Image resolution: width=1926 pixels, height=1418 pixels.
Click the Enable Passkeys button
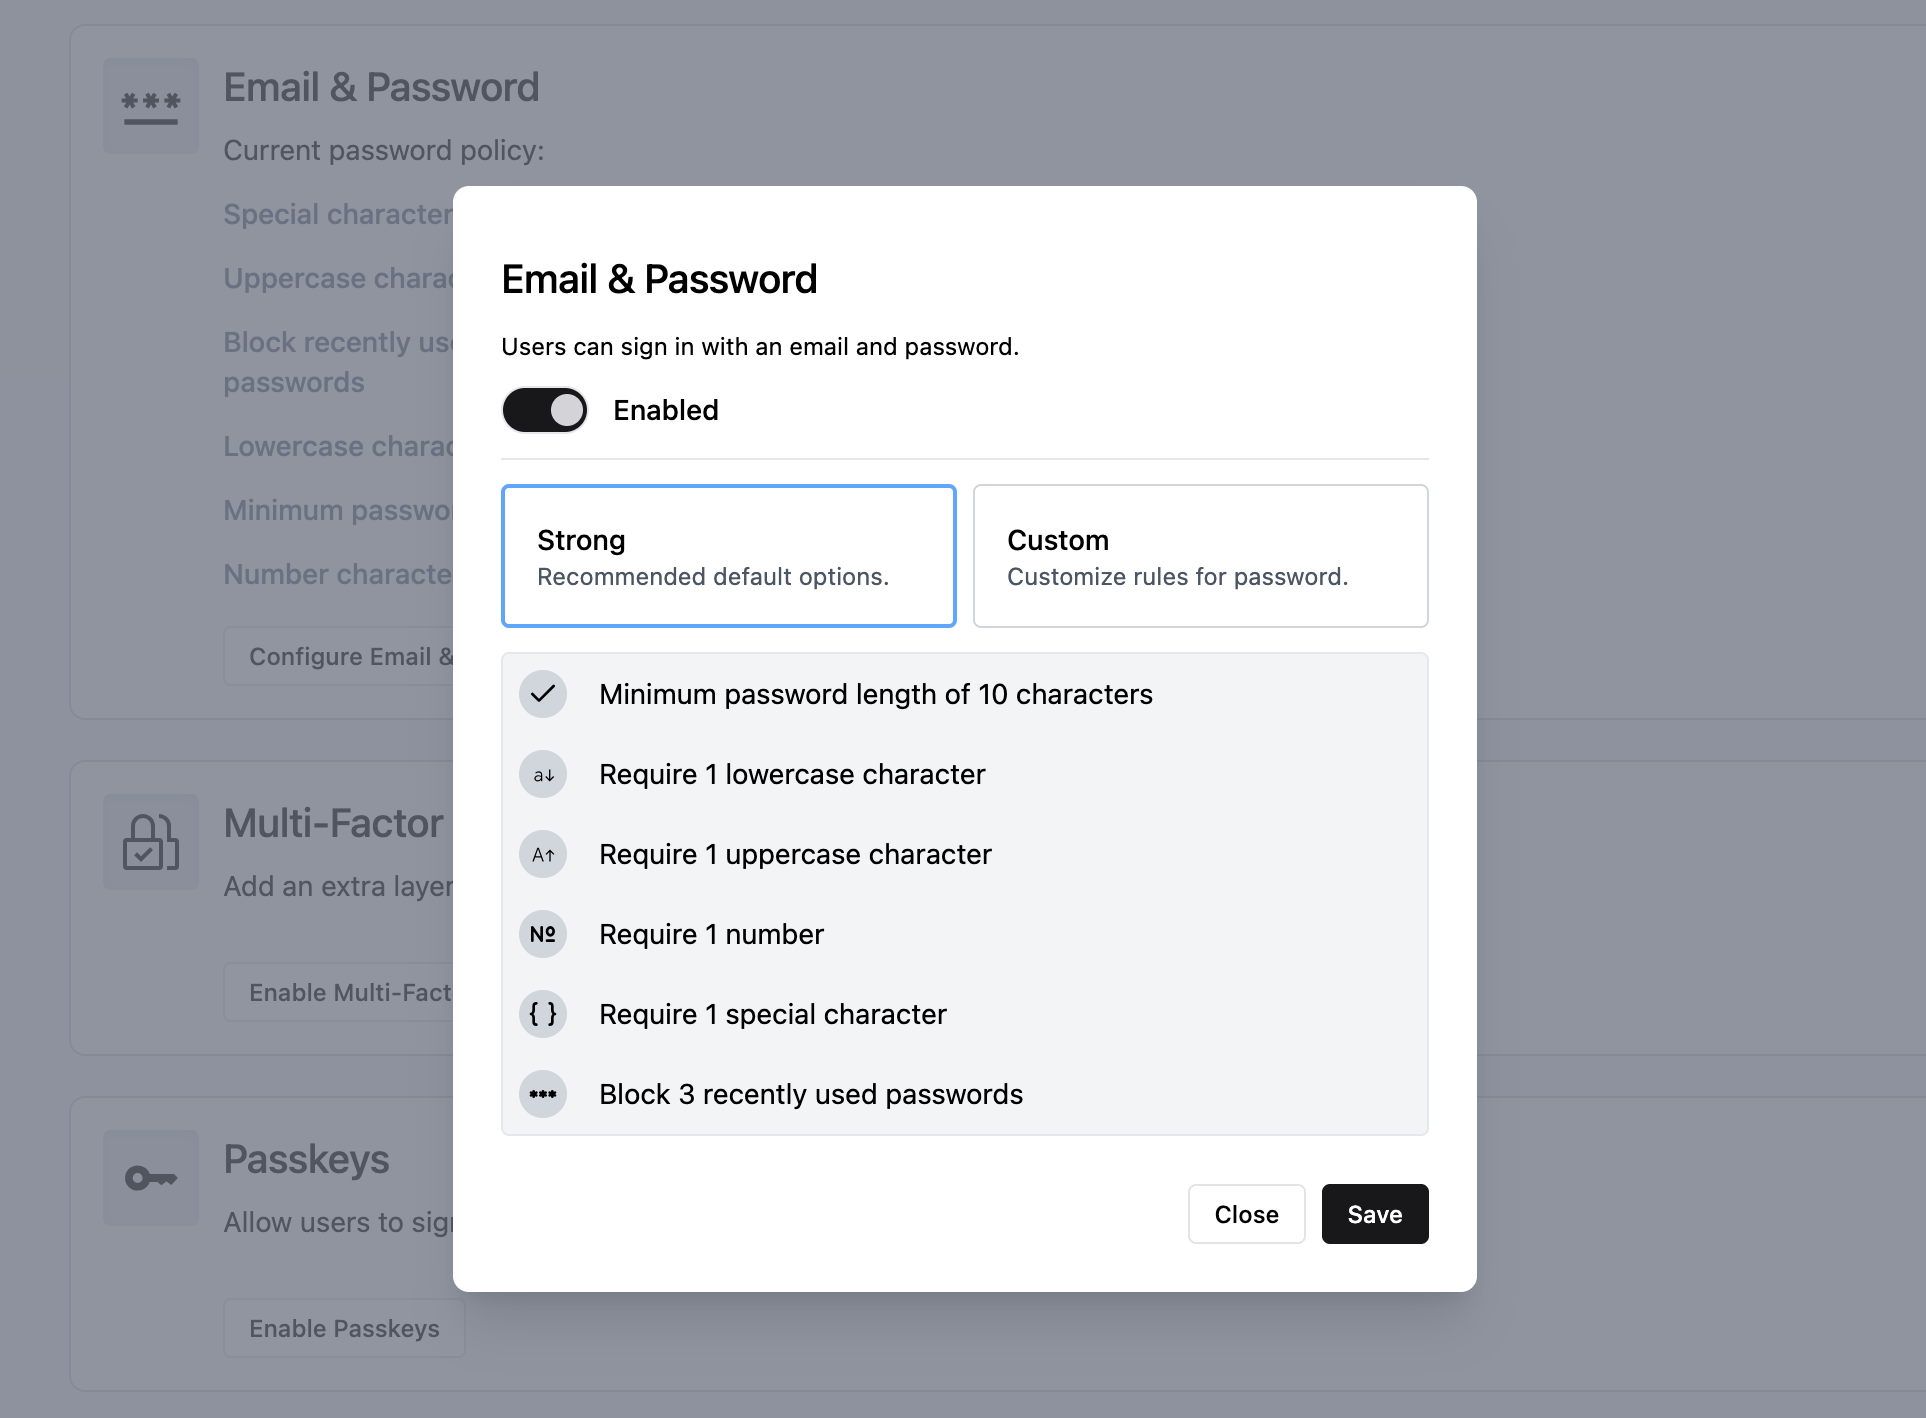tap(343, 1328)
